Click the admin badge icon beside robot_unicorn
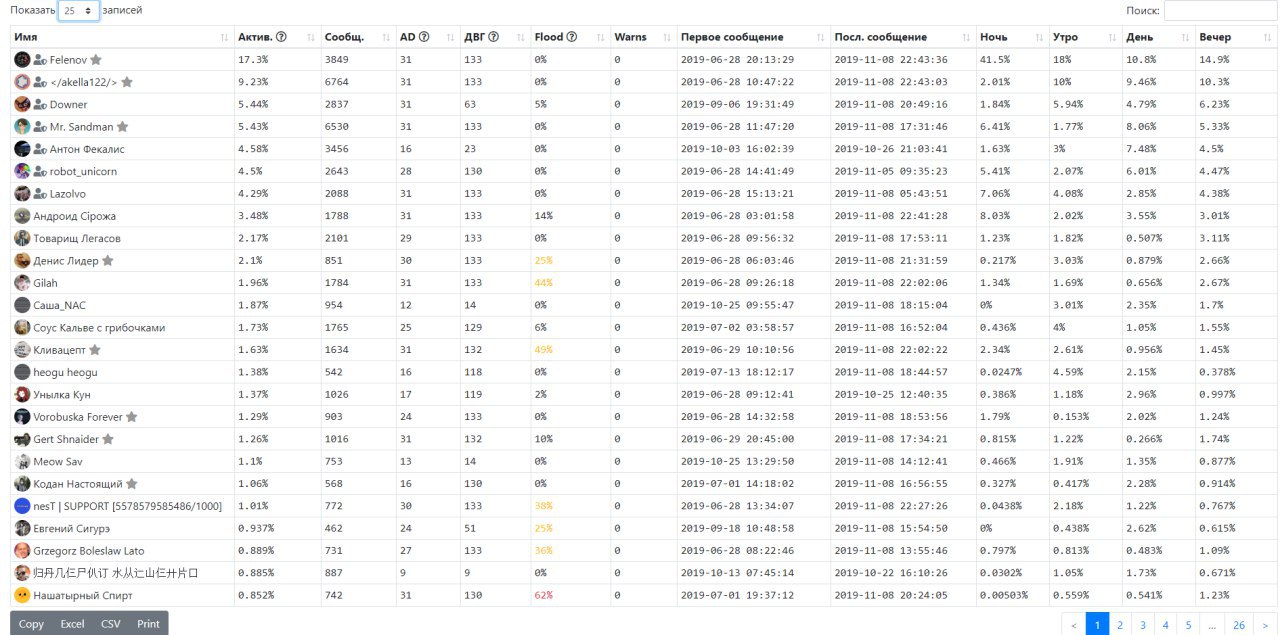 [40, 171]
